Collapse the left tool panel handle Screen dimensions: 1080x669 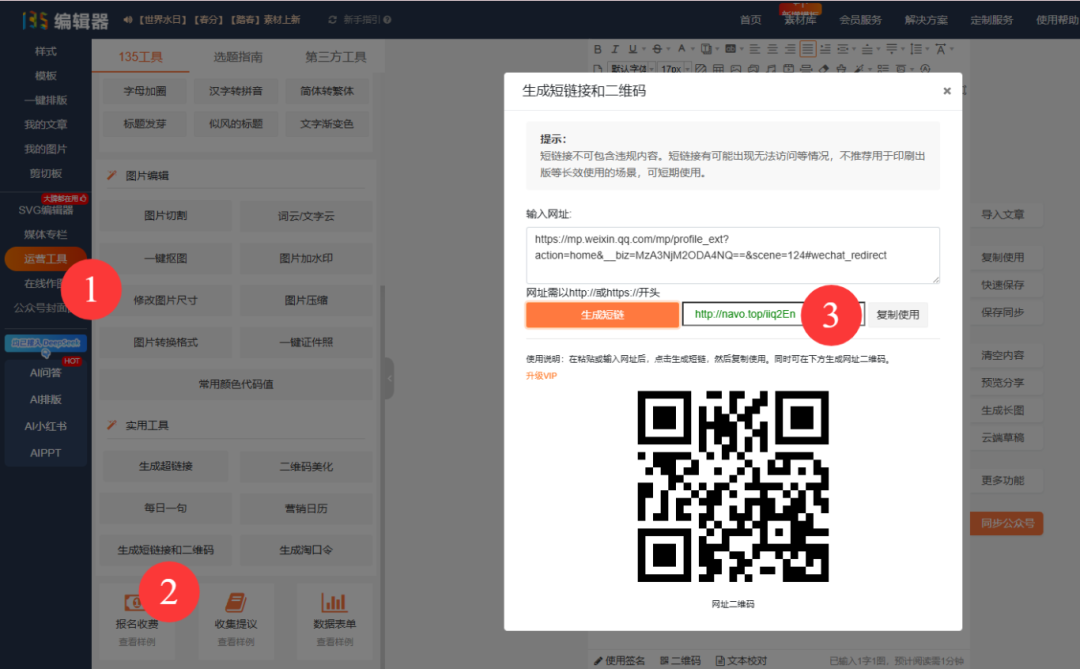point(389,378)
